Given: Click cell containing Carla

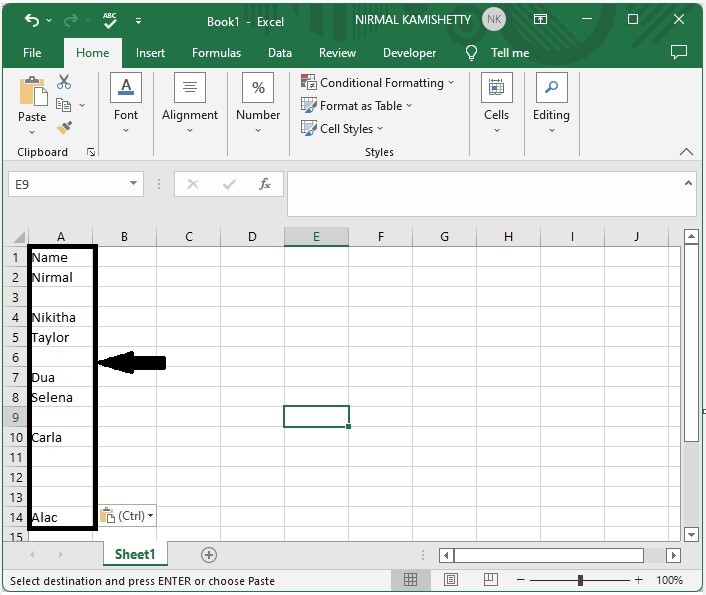Looking at the screenshot, I should click(61, 437).
